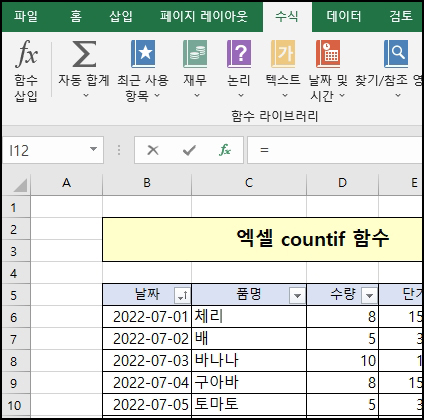Viewport: 424px width, 420px height.
Task: Select the 수량 cell in the 체리 row
Action: (x=342, y=317)
